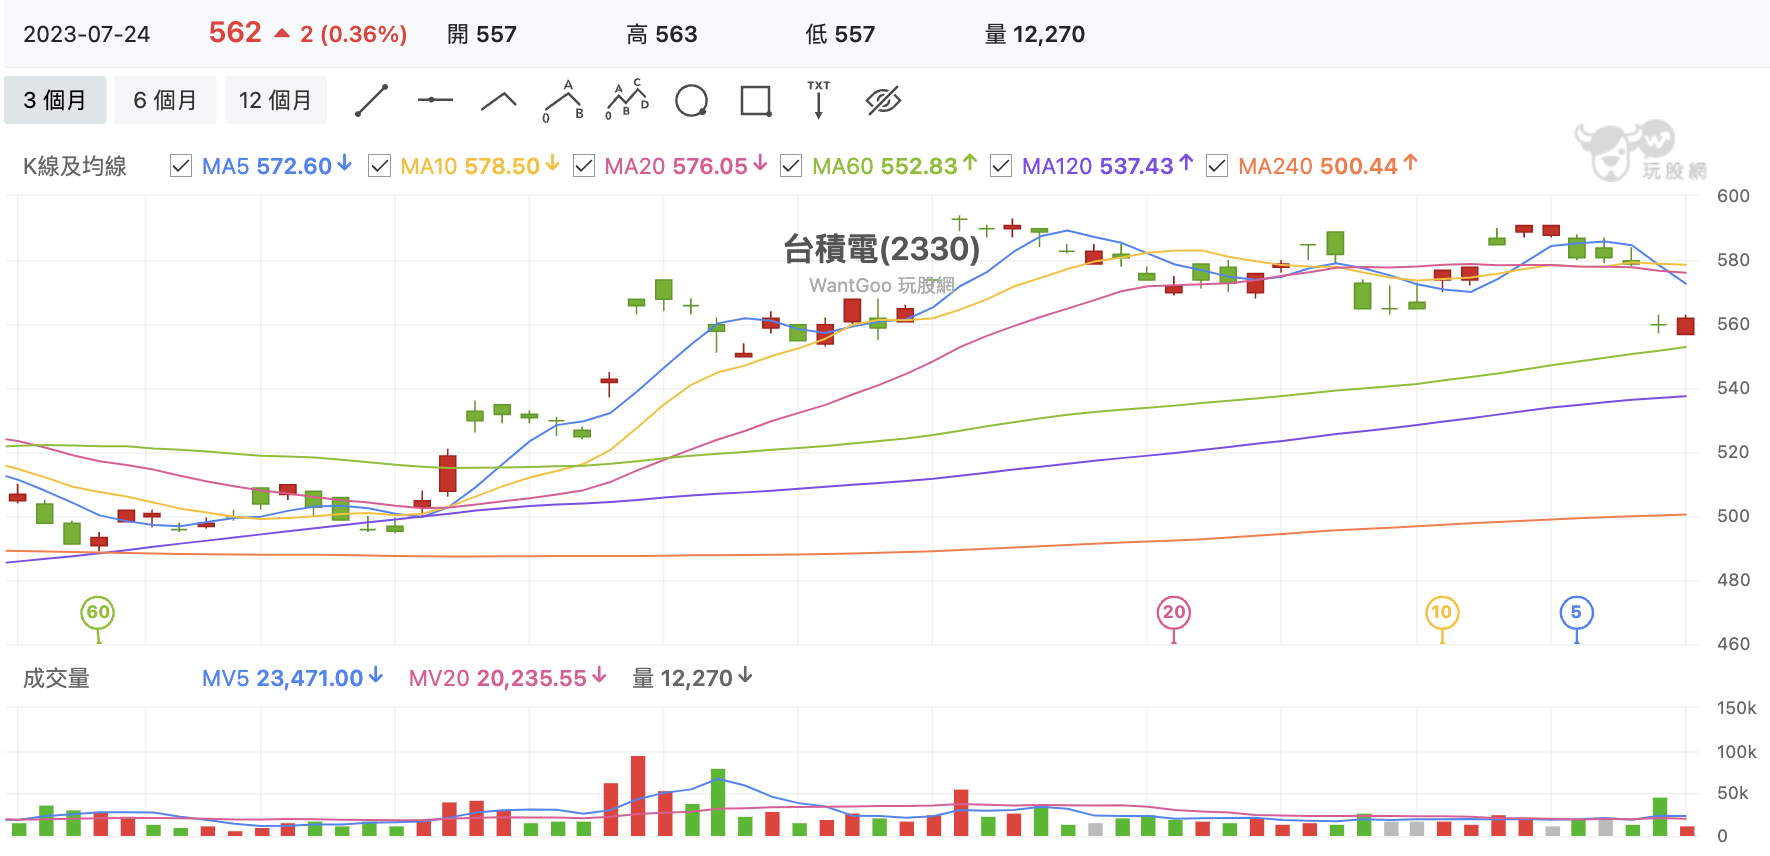Viewport: 1770px width, 856px height.
Task: Click the MA10 value 578.50
Action: click(502, 166)
